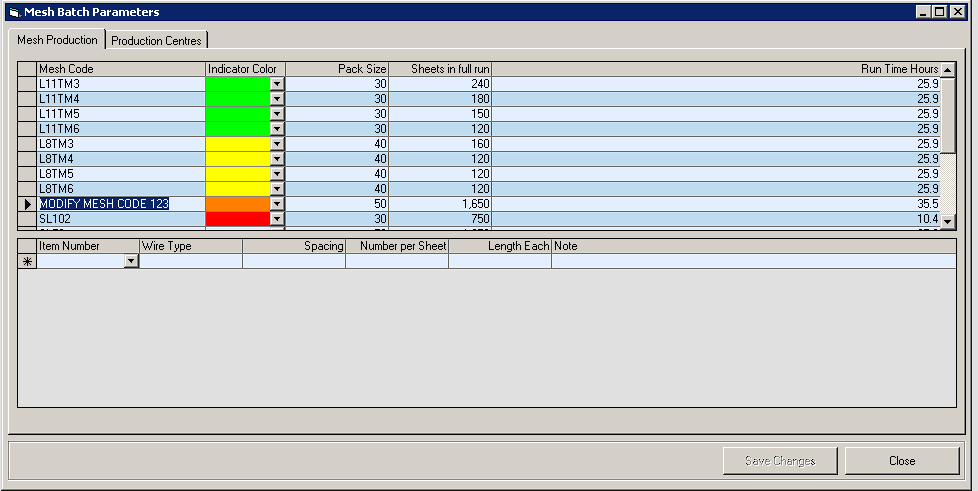Switch to the Production Centres tab

[x=156, y=41]
